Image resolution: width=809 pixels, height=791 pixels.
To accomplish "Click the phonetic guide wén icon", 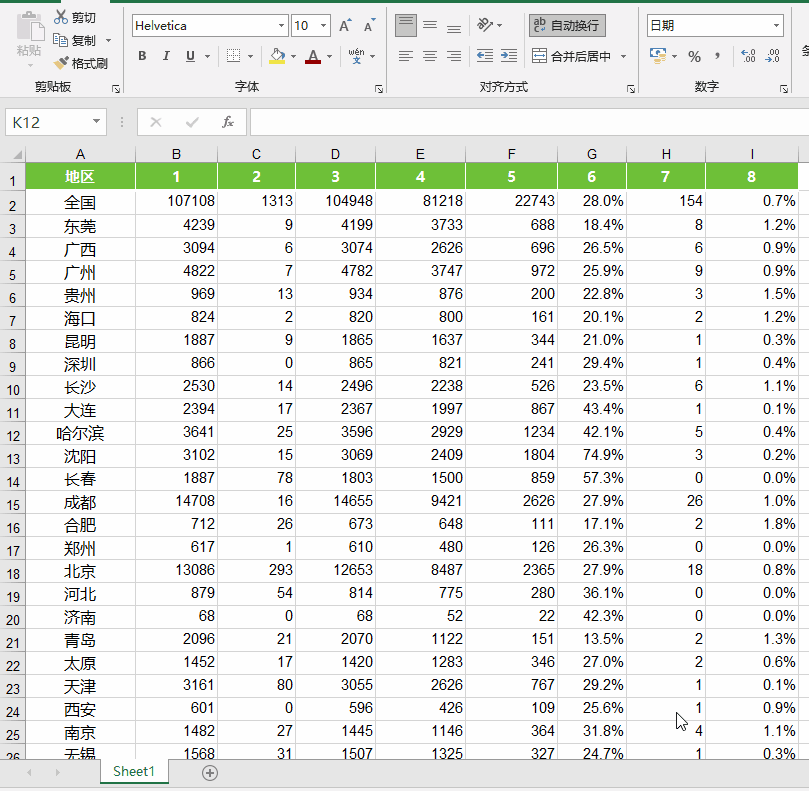I will [356, 56].
